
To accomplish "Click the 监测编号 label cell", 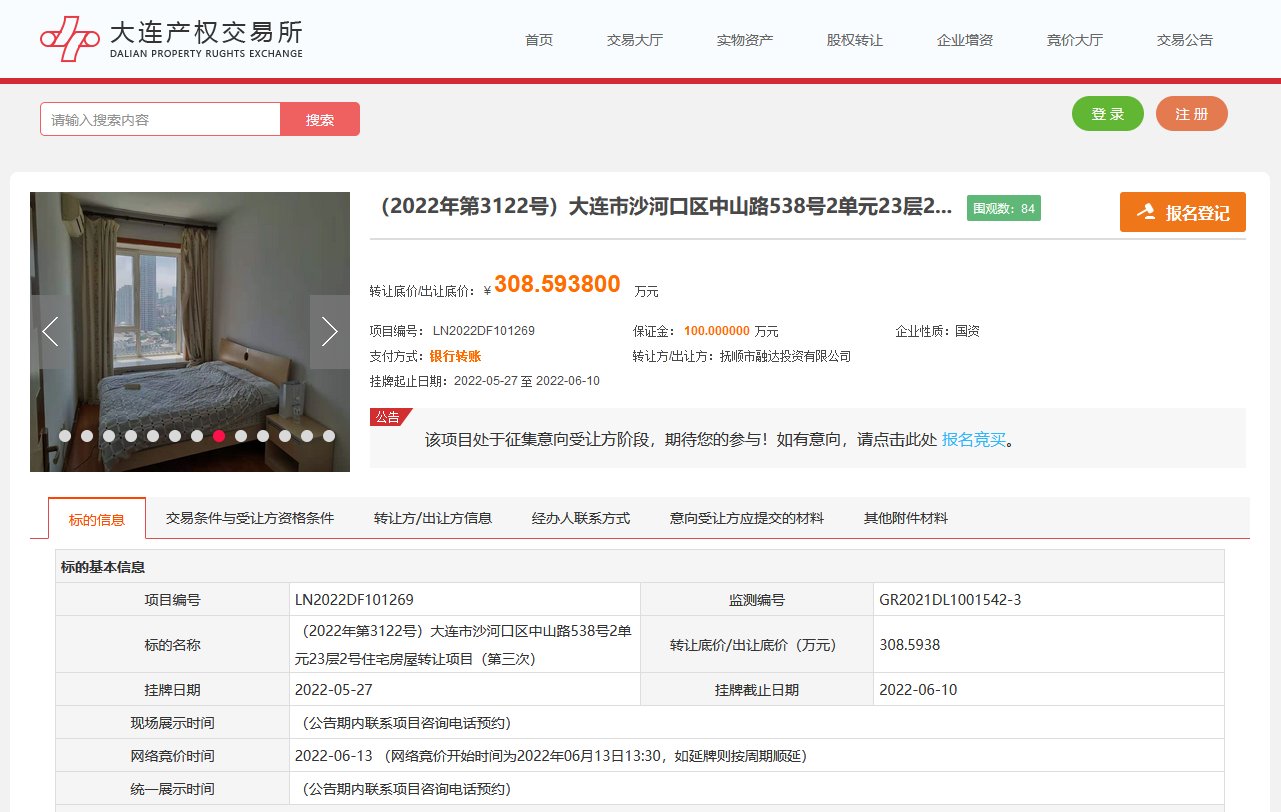I will pyautogui.click(x=757, y=600).
